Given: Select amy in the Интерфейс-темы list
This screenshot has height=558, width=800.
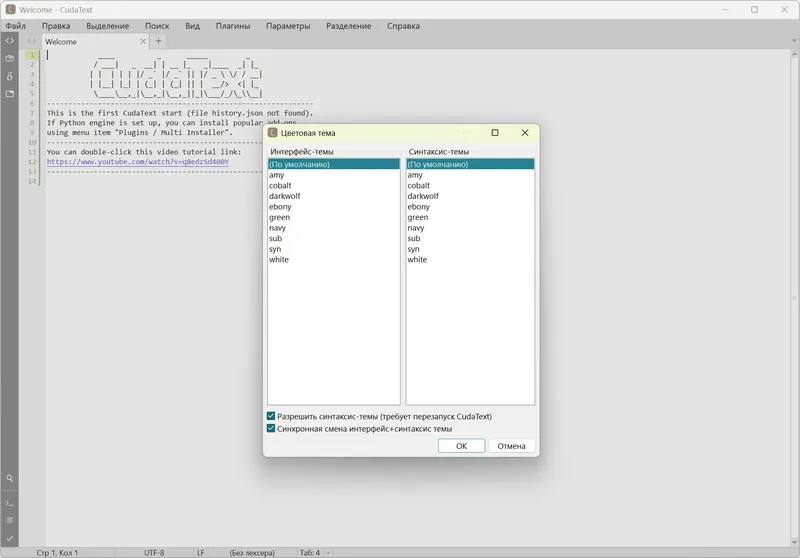Looking at the screenshot, I should point(334,175).
